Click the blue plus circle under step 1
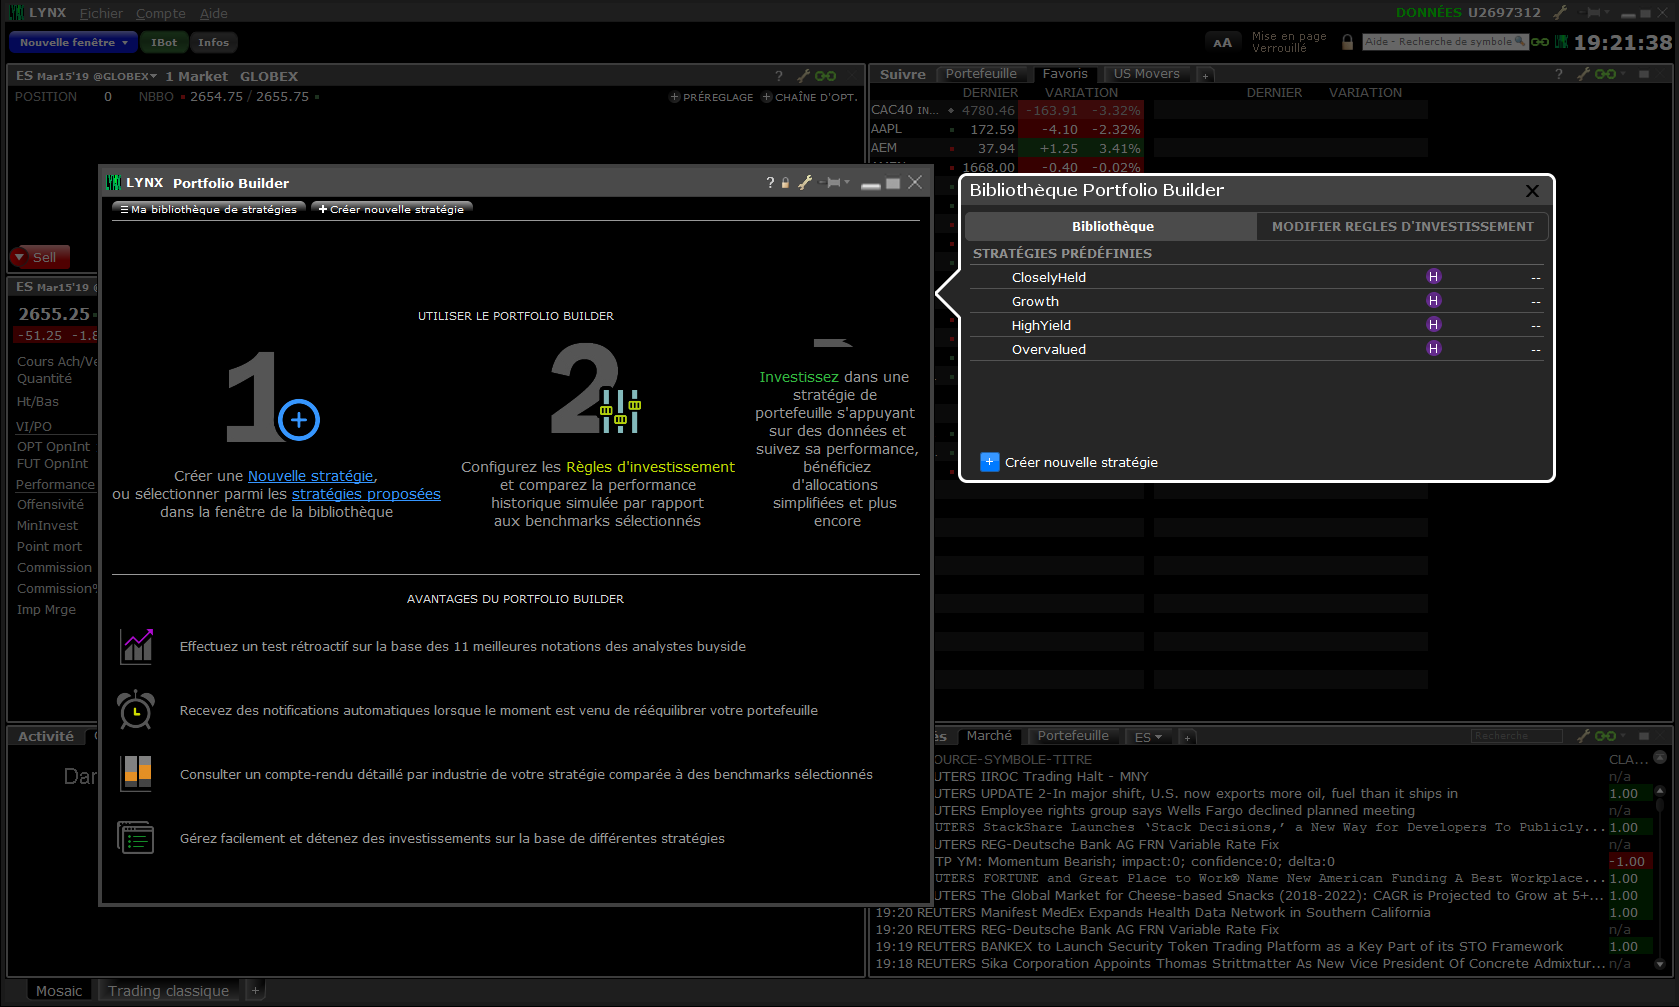The image size is (1679, 1007). click(x=299, y=420)
